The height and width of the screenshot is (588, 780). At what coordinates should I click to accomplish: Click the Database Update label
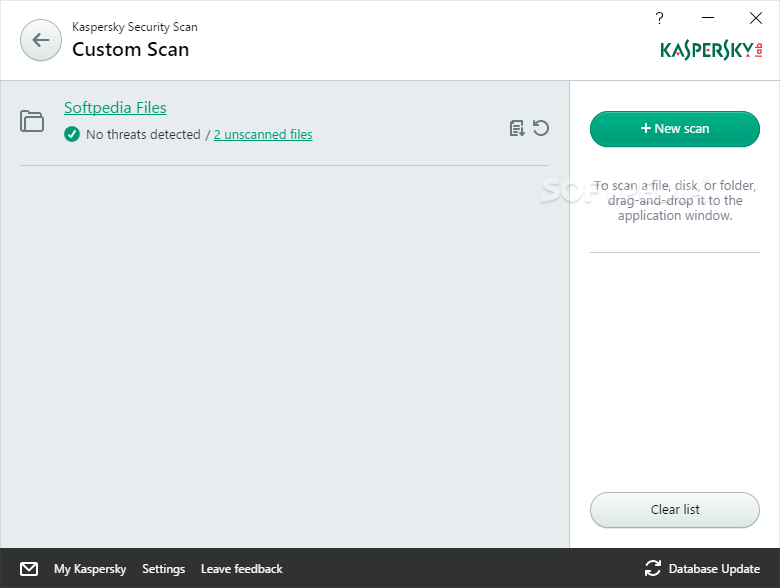coord(714,569)
